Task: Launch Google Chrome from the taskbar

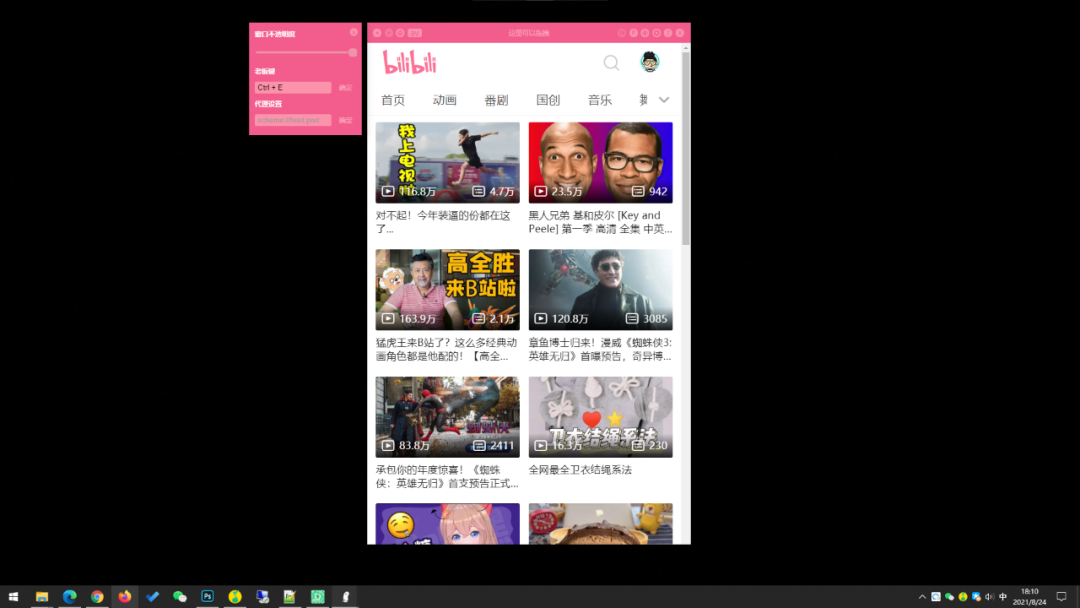Action: coord(97,596)
